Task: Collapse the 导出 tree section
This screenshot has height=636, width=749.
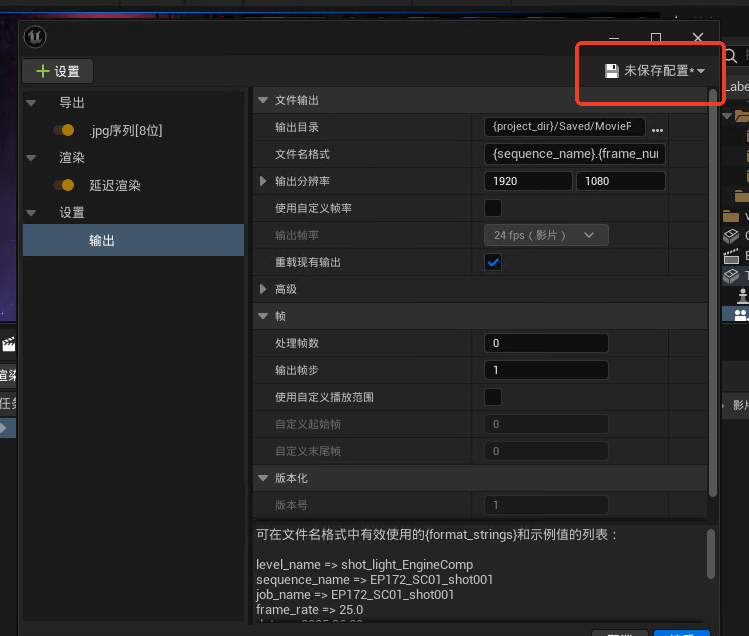Action: point(32,102)
